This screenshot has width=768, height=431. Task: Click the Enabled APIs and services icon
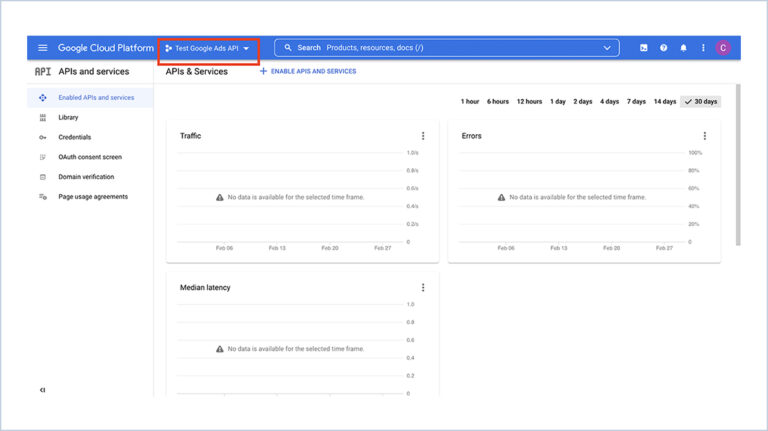[x=43, y=97]
